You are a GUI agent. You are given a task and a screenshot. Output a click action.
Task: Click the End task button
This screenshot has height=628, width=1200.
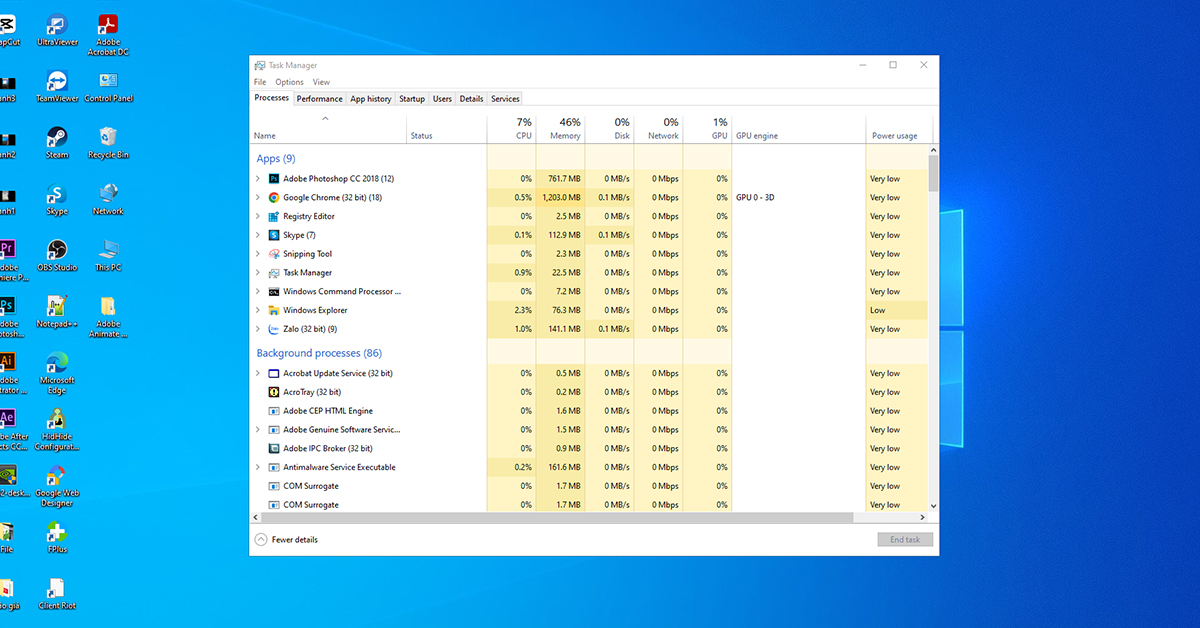pos(904,539)
